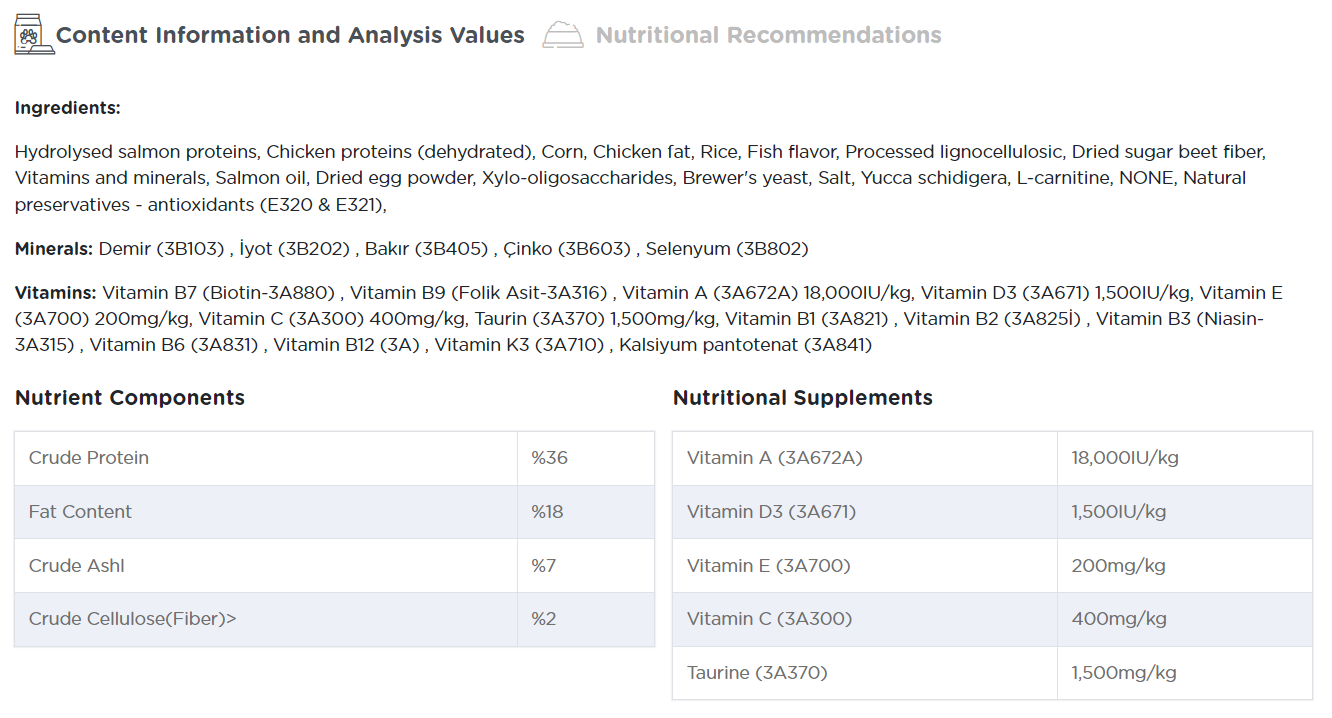Select the Vitamin A (3A672A) supplement row
Image resolution: width=1332 pixels, height=718 pixels.
click(x=992, y=458)
